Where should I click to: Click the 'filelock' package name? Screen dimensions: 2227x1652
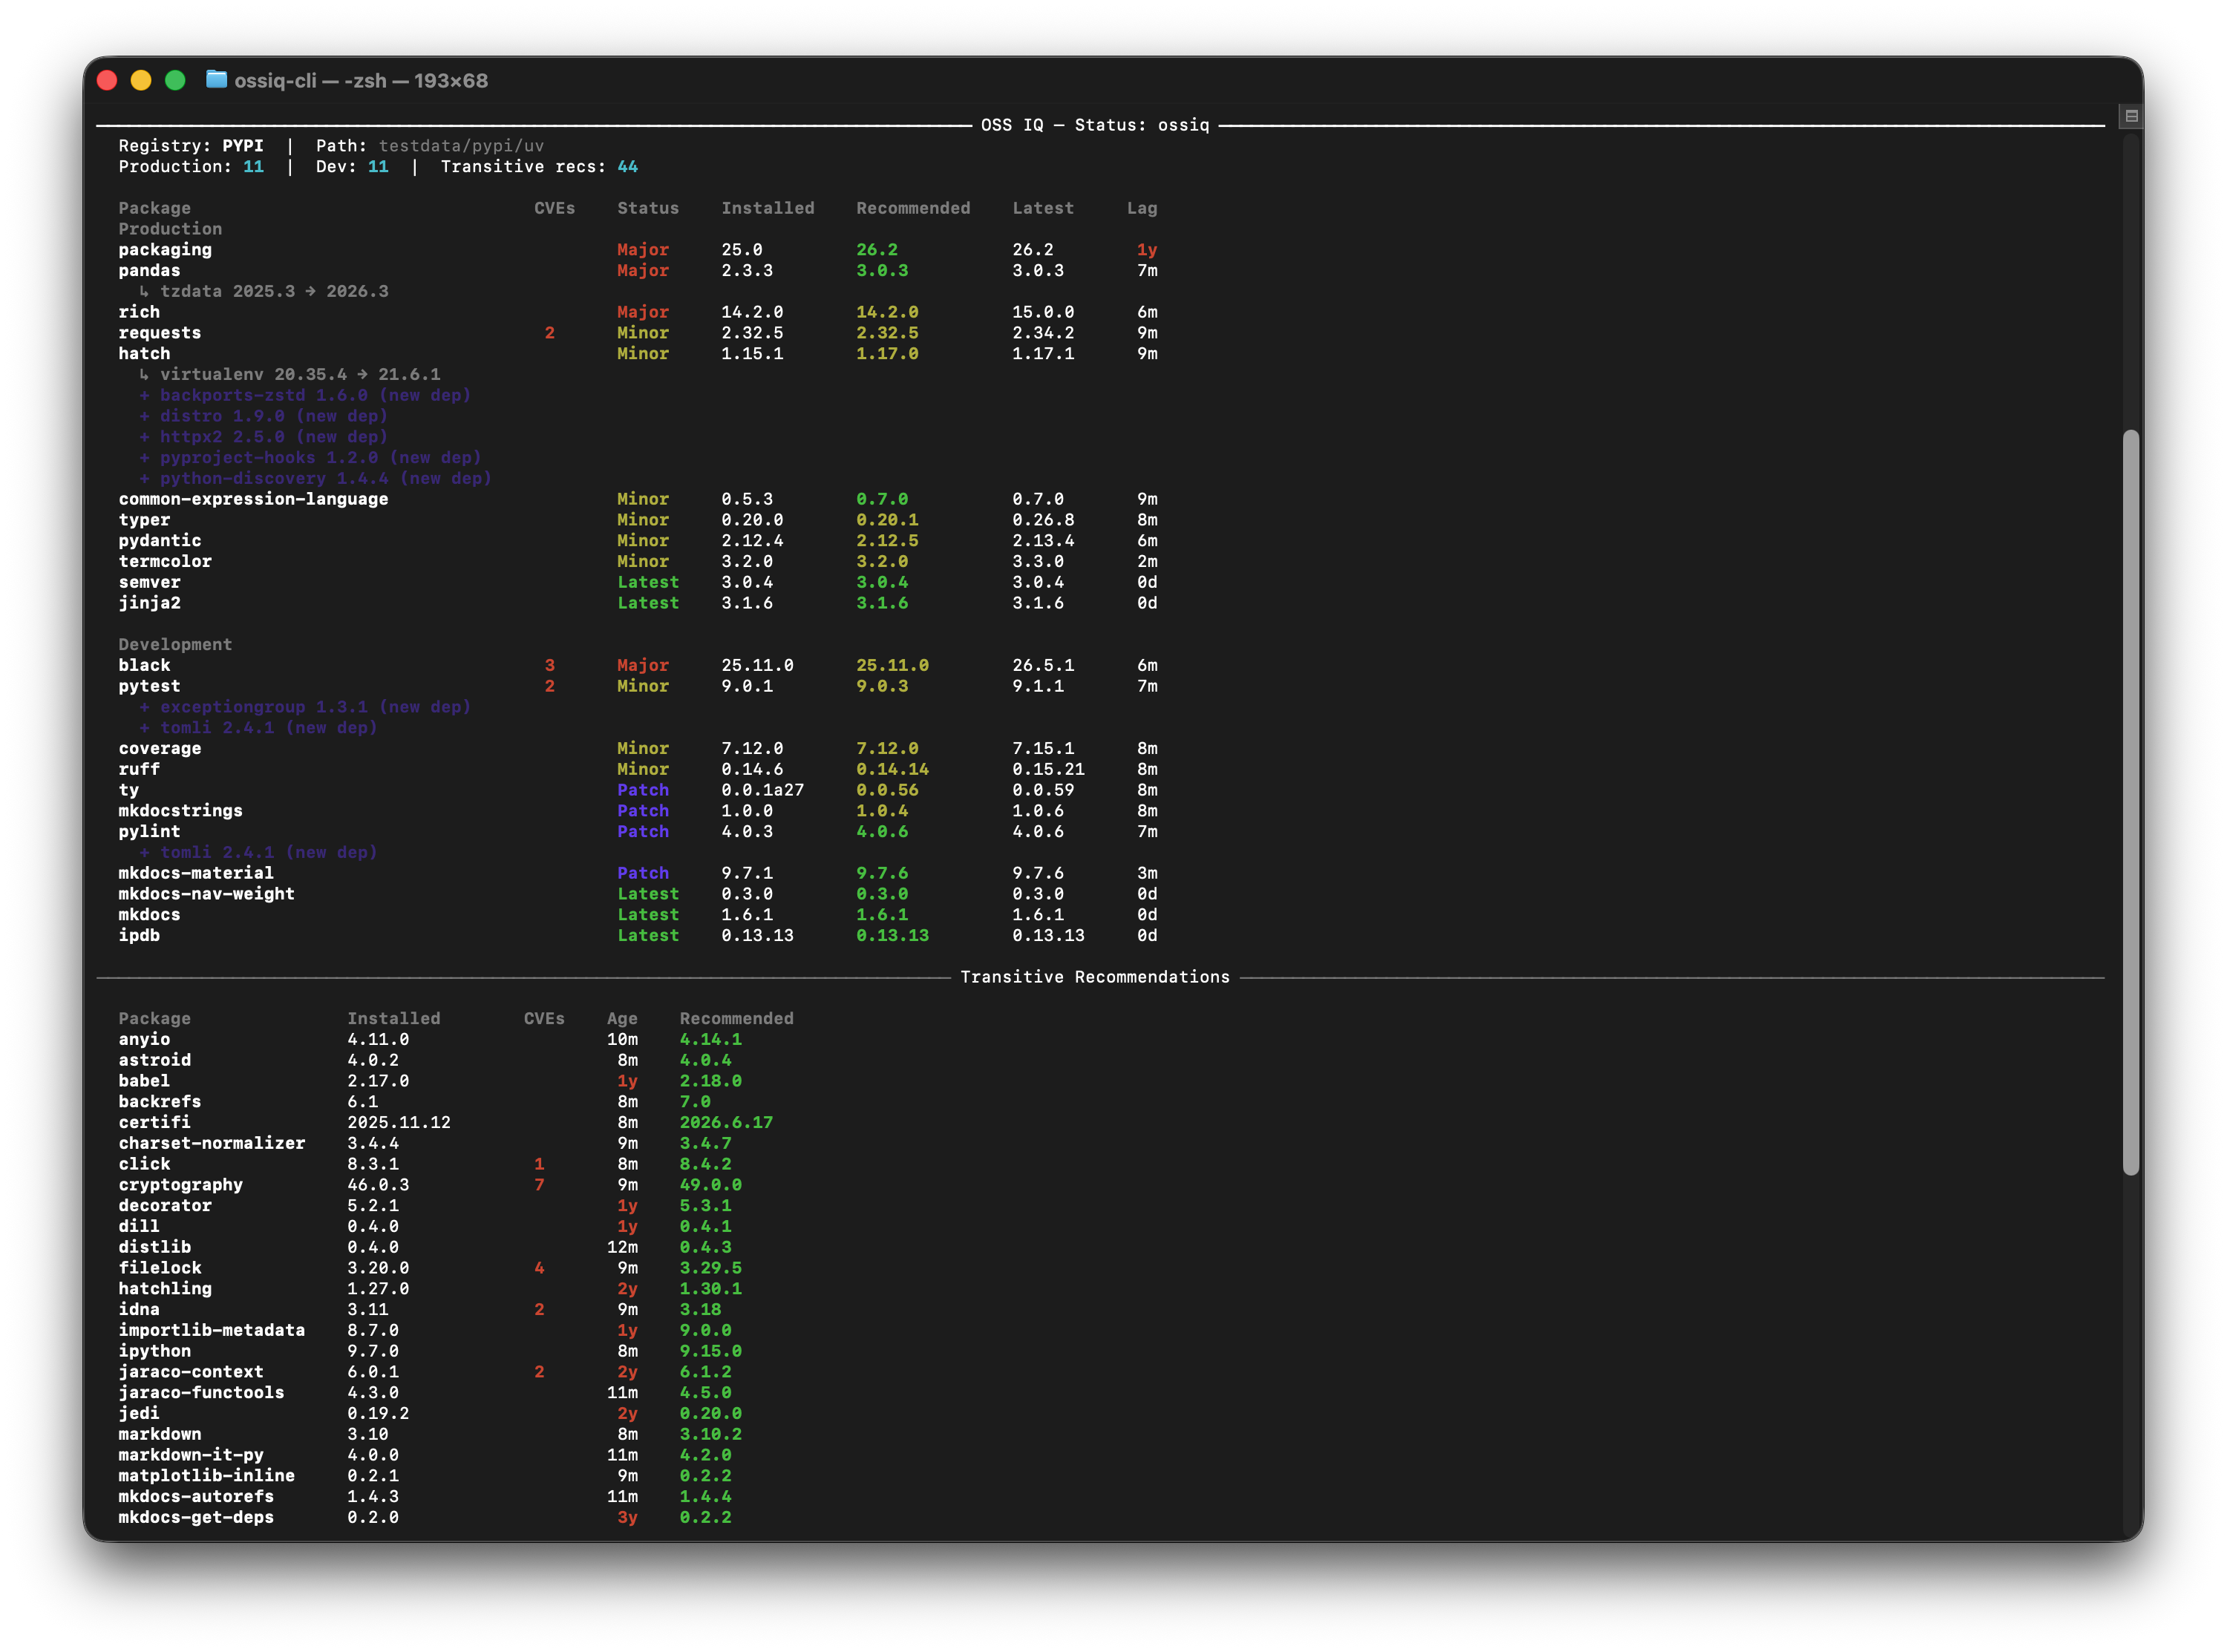[x=160, y=1269]
